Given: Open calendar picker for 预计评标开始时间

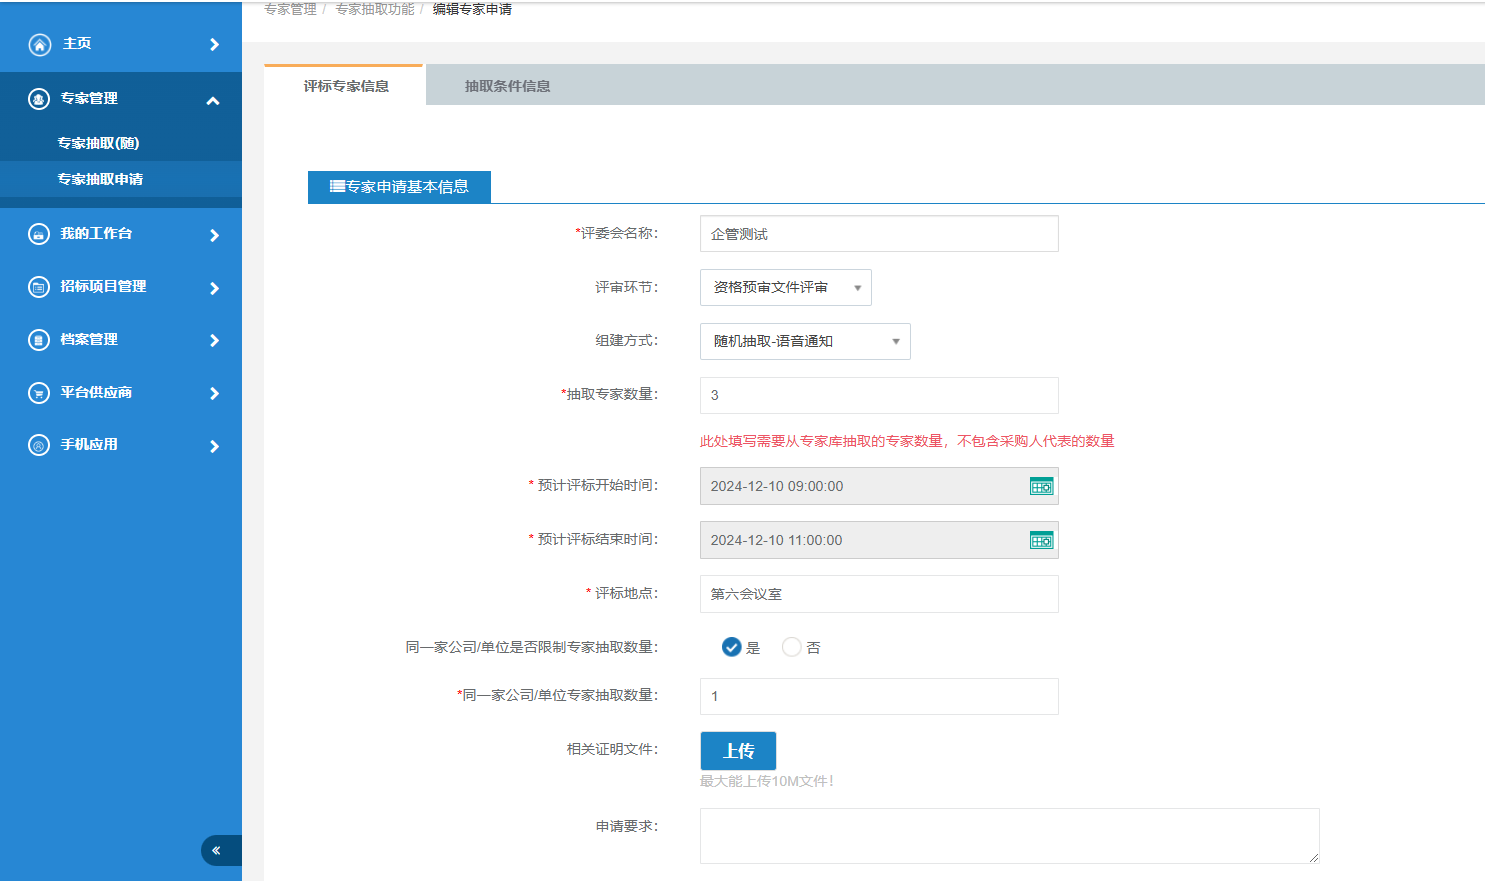Looking at the screenshot, I should coord(1041,486).
